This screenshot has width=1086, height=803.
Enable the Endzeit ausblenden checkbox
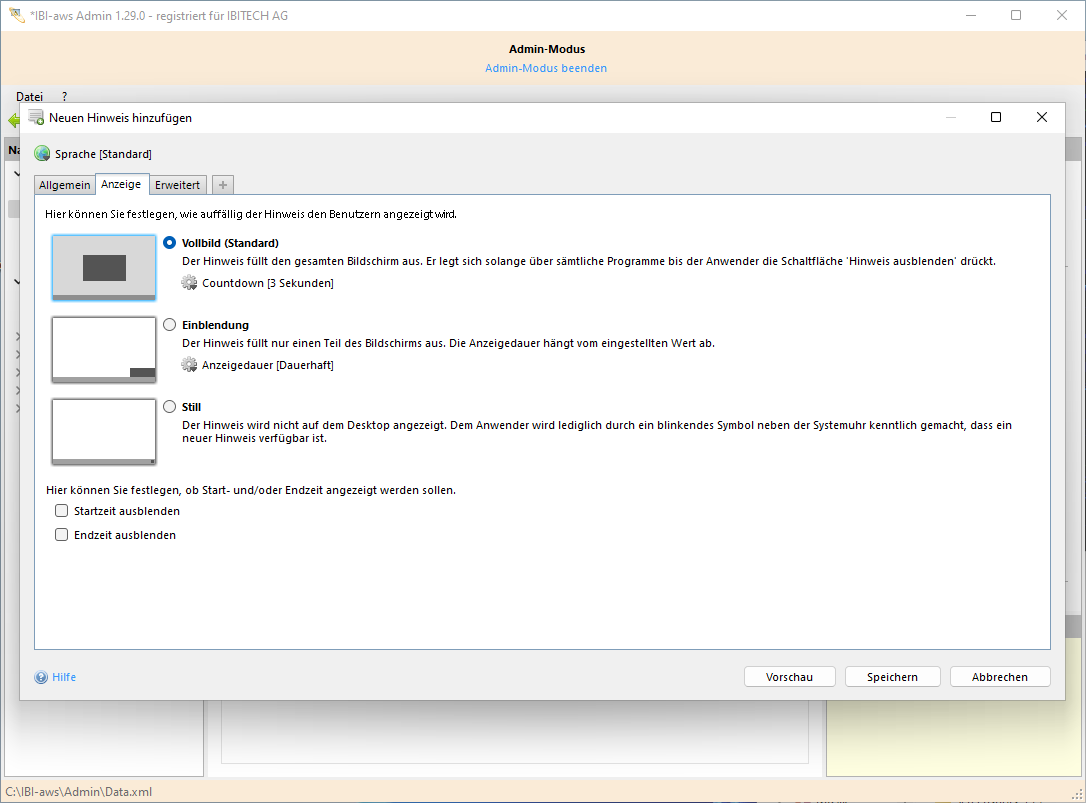pos(61,535)
